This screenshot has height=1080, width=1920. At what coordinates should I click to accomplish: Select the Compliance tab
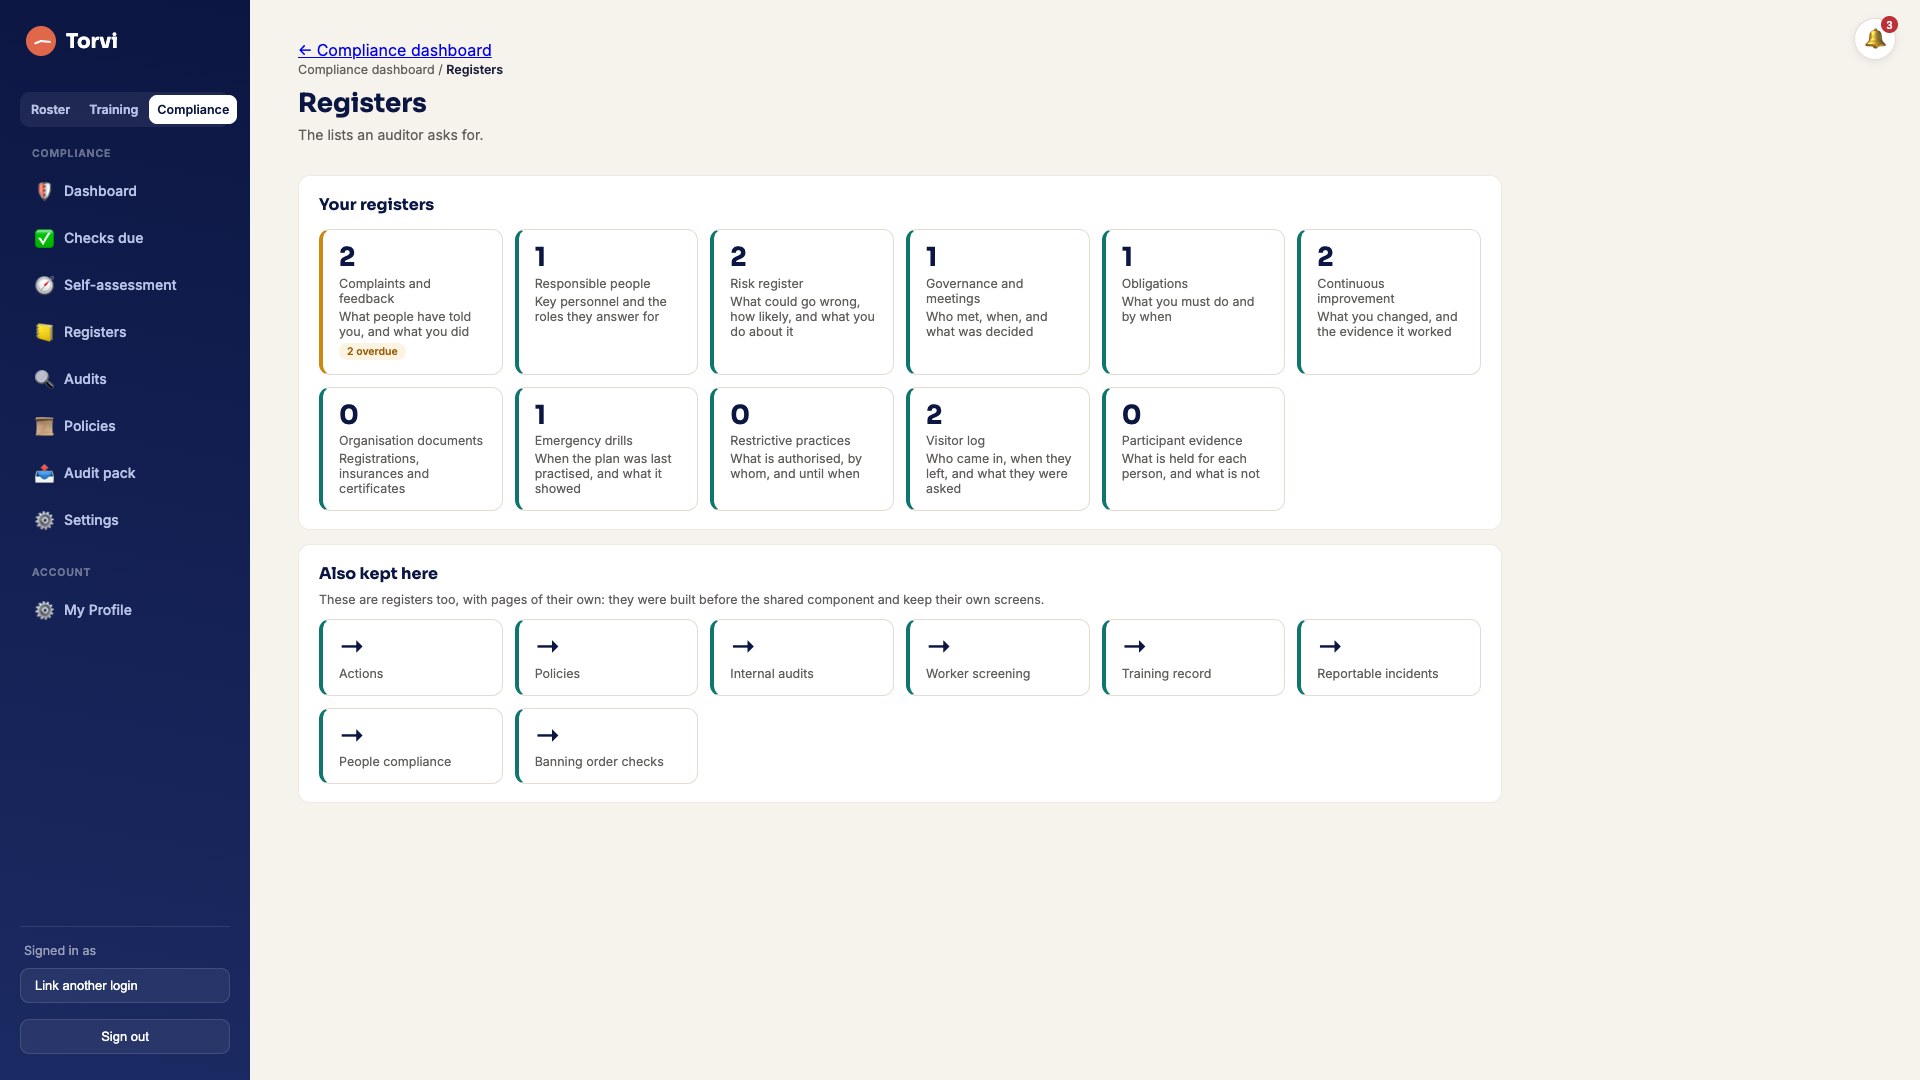[x=193, y=110]
